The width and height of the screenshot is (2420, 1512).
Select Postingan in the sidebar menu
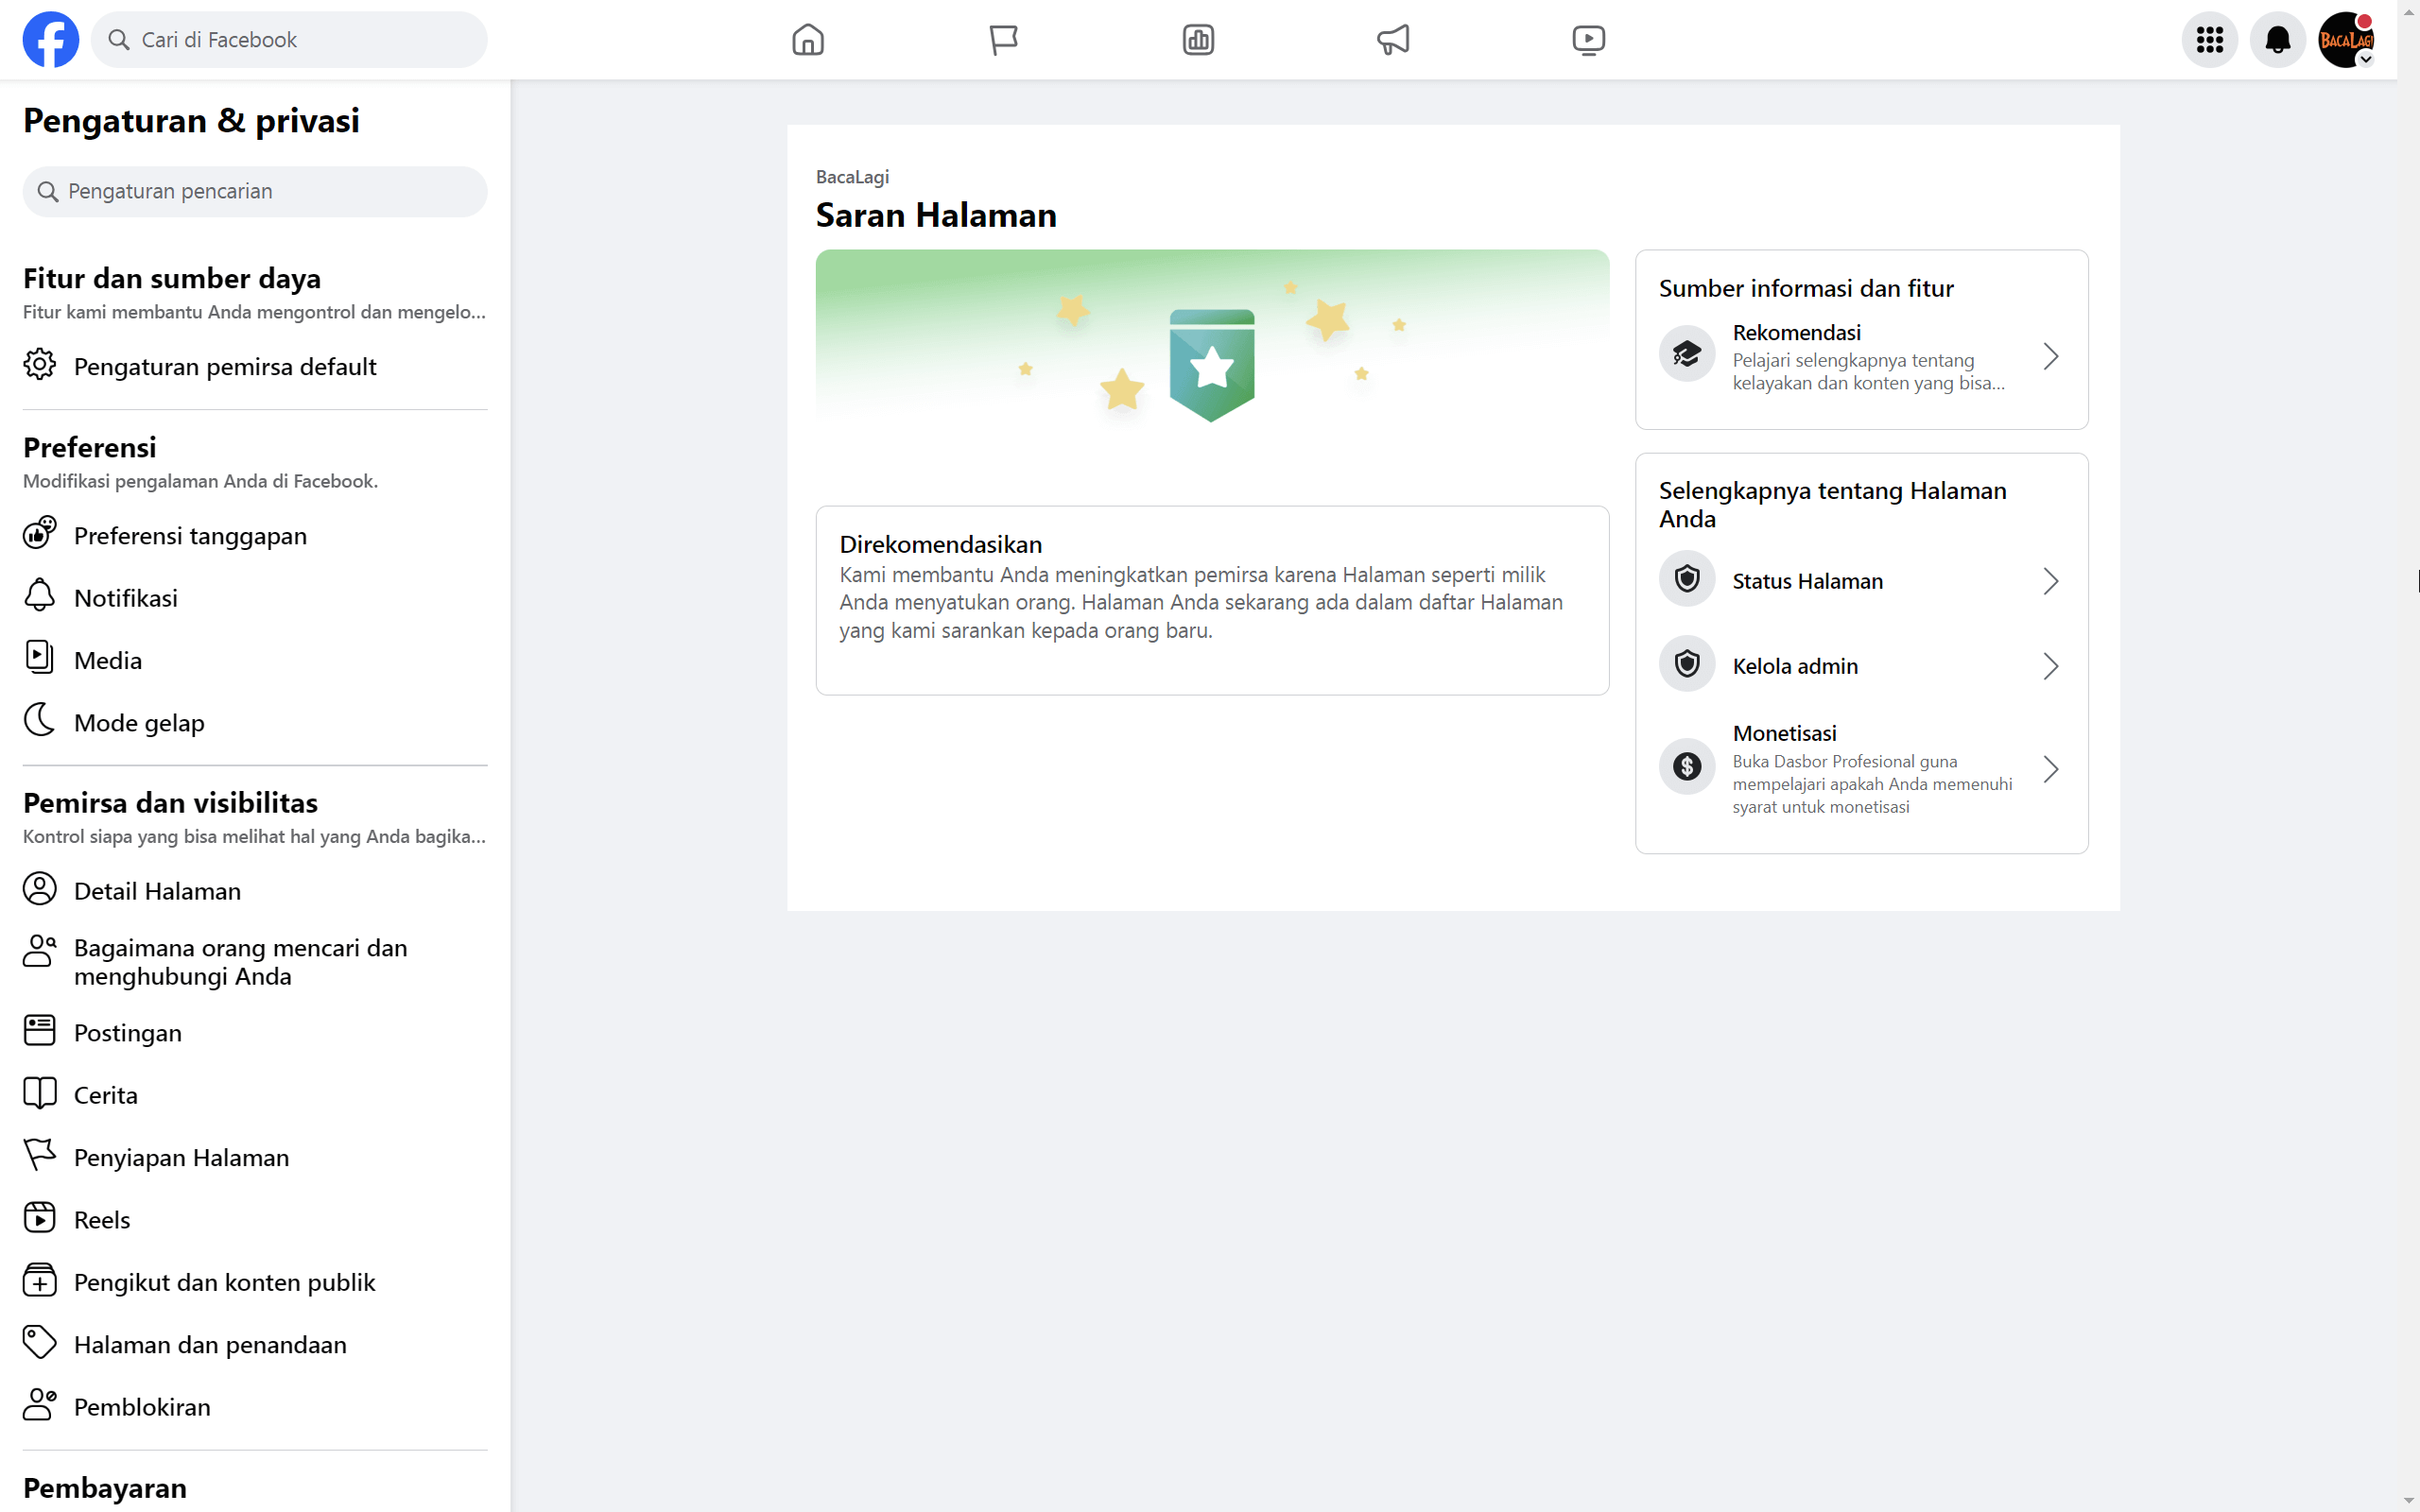click(x=127, y=1032)
